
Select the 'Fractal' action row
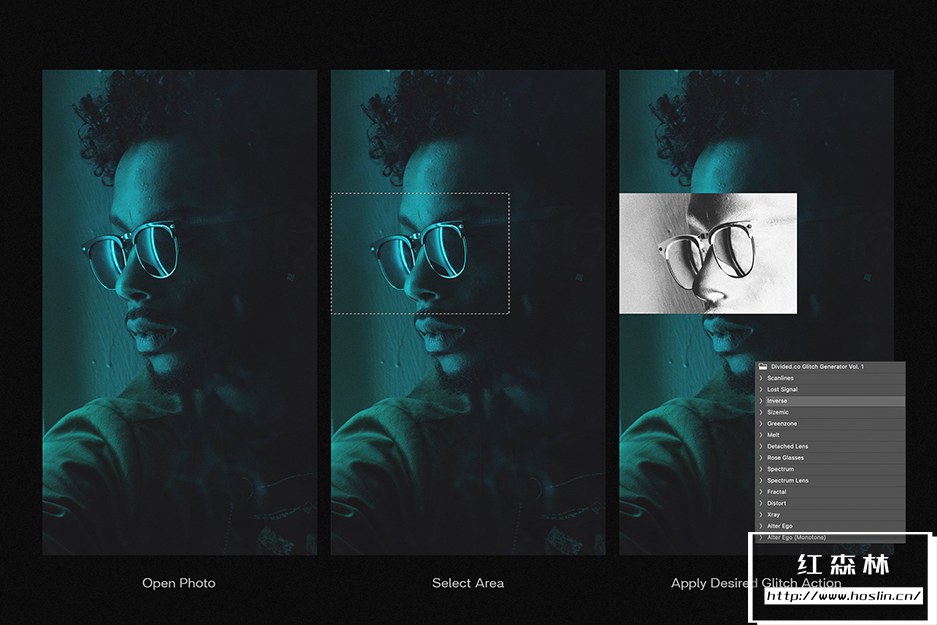click(831, 492)
